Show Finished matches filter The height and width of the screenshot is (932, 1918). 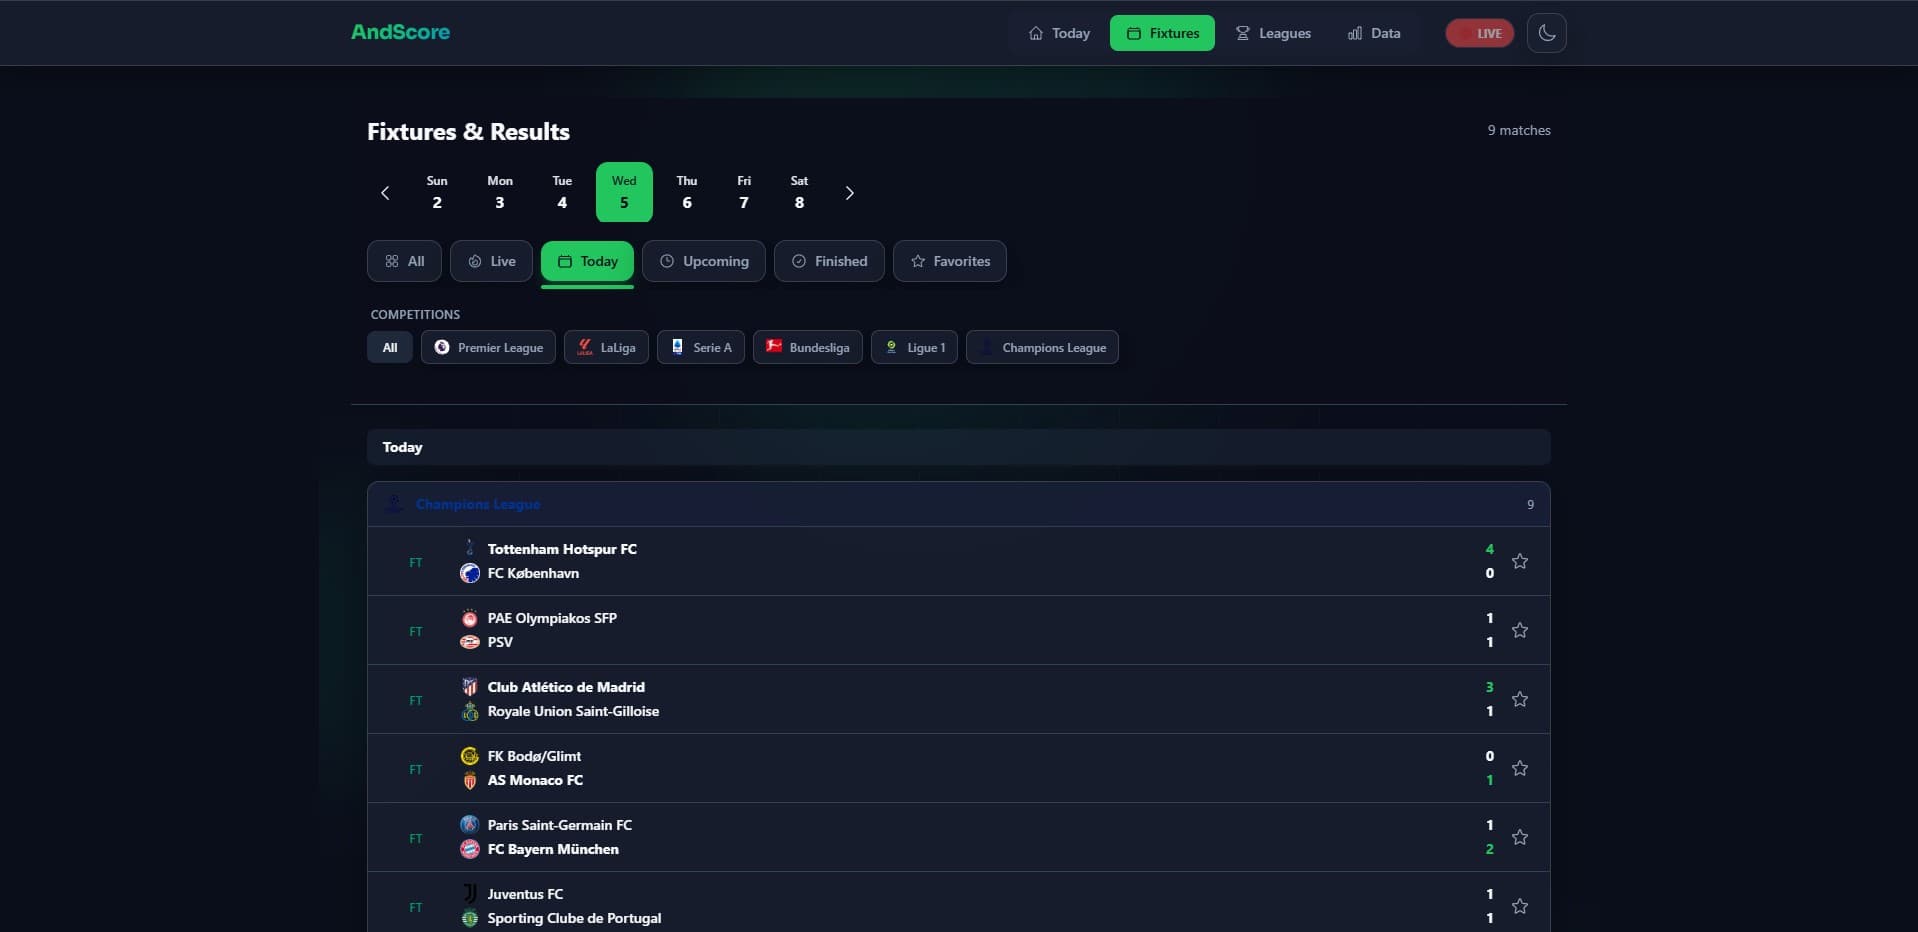click(x=829, y=261)
